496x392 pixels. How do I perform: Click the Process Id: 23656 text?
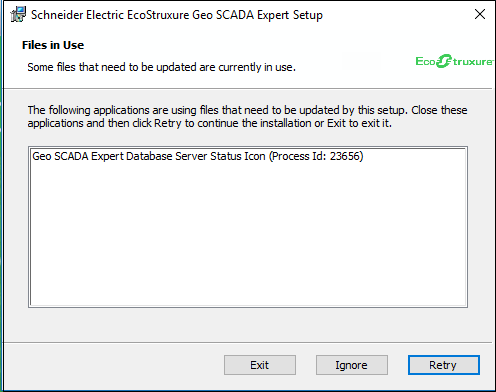pos(316,156)
